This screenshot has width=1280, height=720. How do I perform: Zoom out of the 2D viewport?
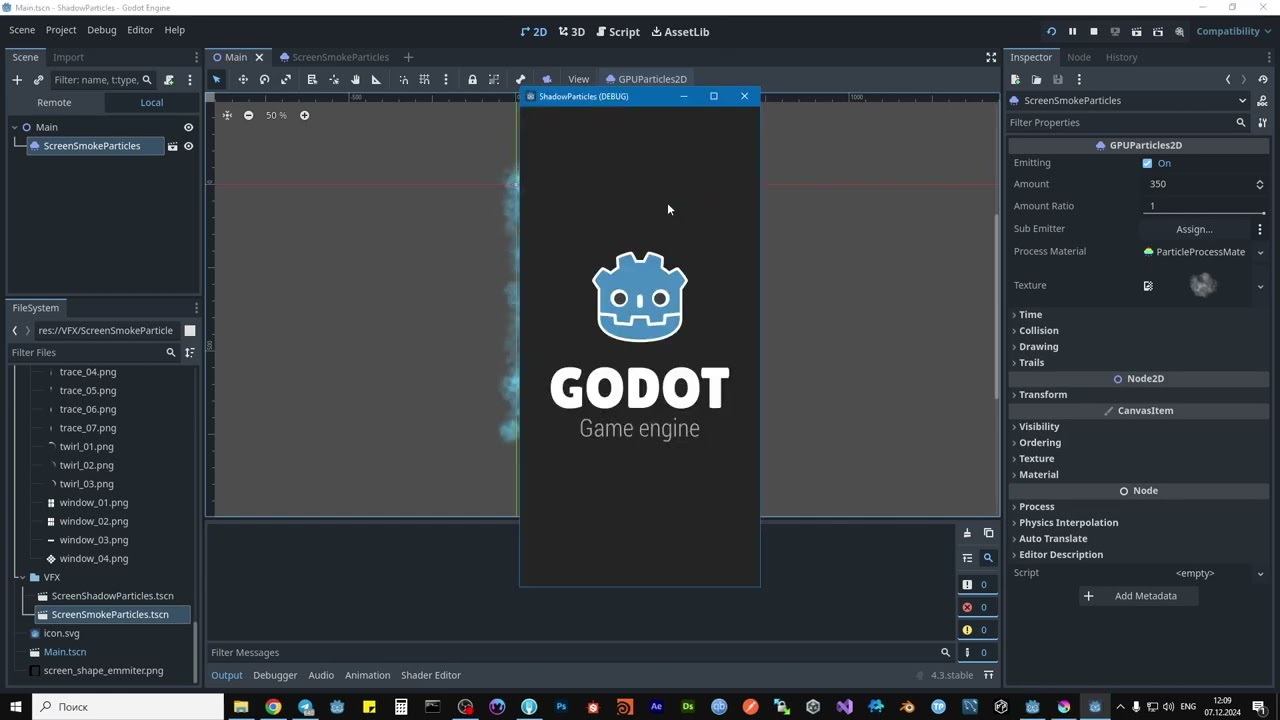pyautogui.click(x=248, y=115)
